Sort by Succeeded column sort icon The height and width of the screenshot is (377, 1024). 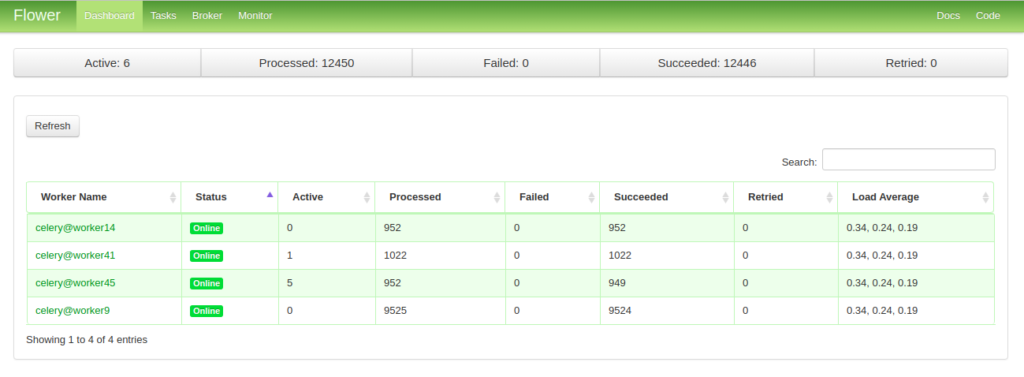(726, 197)
